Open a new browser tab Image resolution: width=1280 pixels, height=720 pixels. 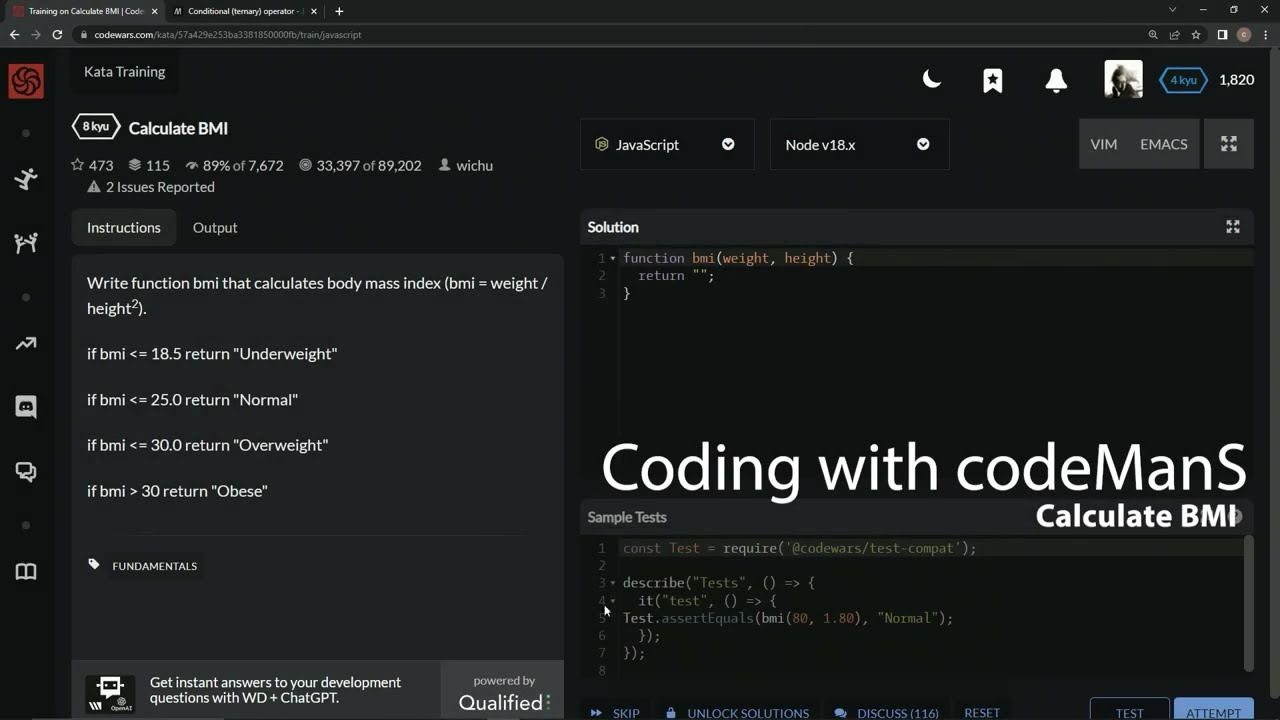coord(339,11)
